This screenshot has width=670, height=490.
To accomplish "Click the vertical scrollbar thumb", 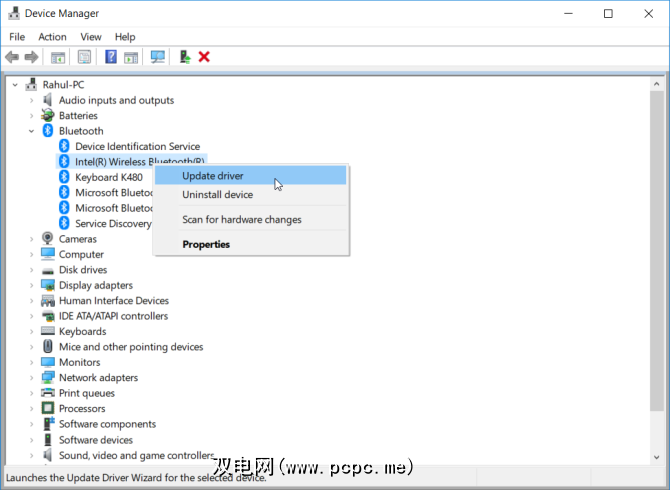I will pos(656,251).
